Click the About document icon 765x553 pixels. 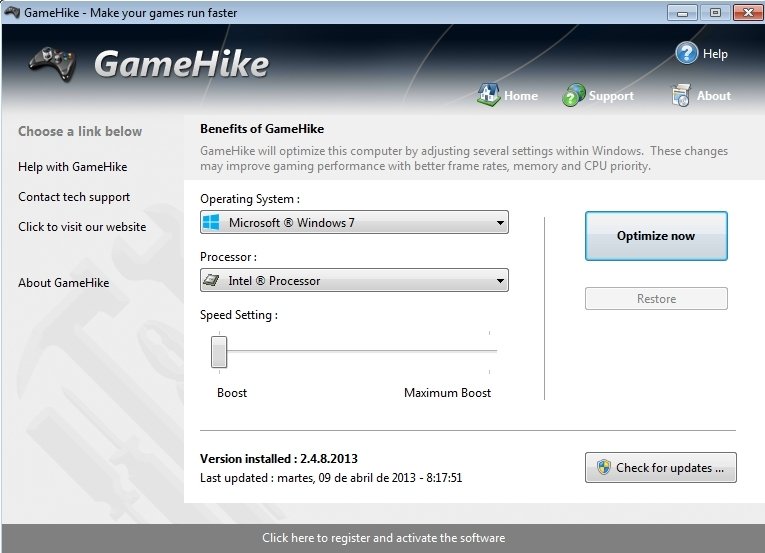[x=681, y=95]
